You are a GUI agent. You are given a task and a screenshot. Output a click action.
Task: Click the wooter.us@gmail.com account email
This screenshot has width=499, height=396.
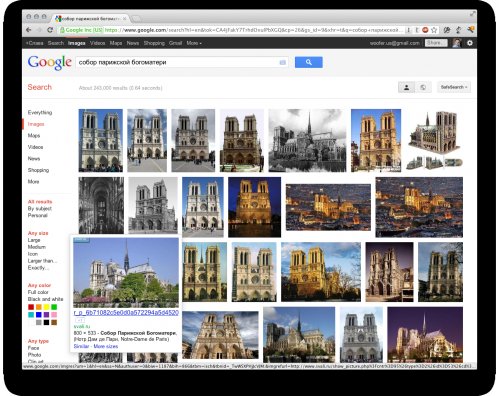[x=395, y=43]
